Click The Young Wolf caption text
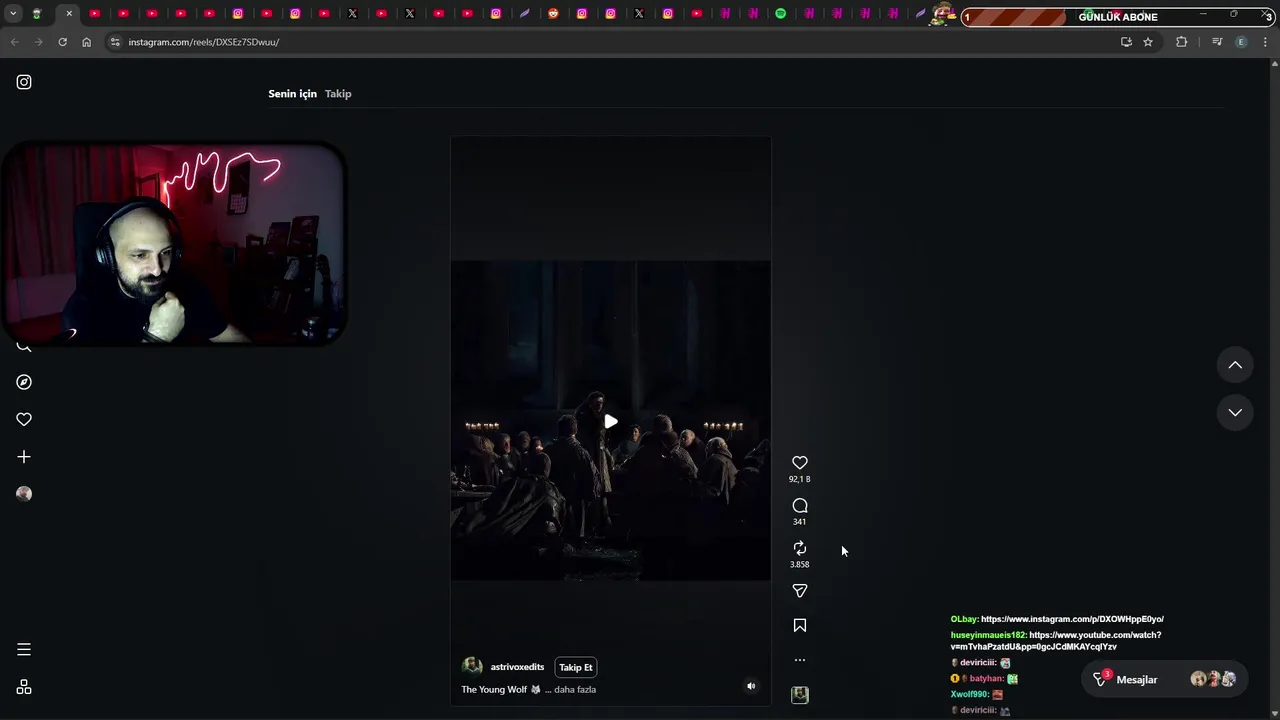 point(494,690)
